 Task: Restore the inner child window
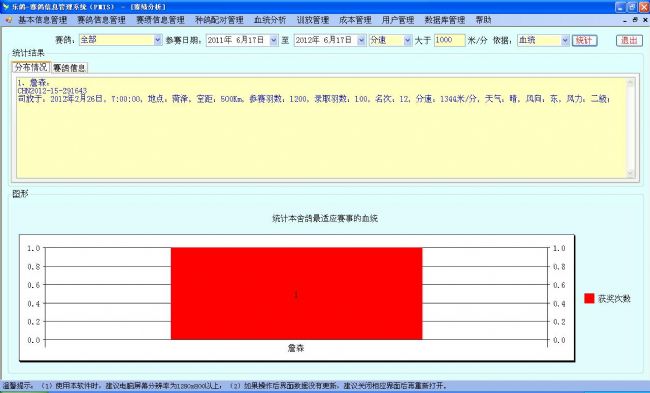[x=635, y=20]
